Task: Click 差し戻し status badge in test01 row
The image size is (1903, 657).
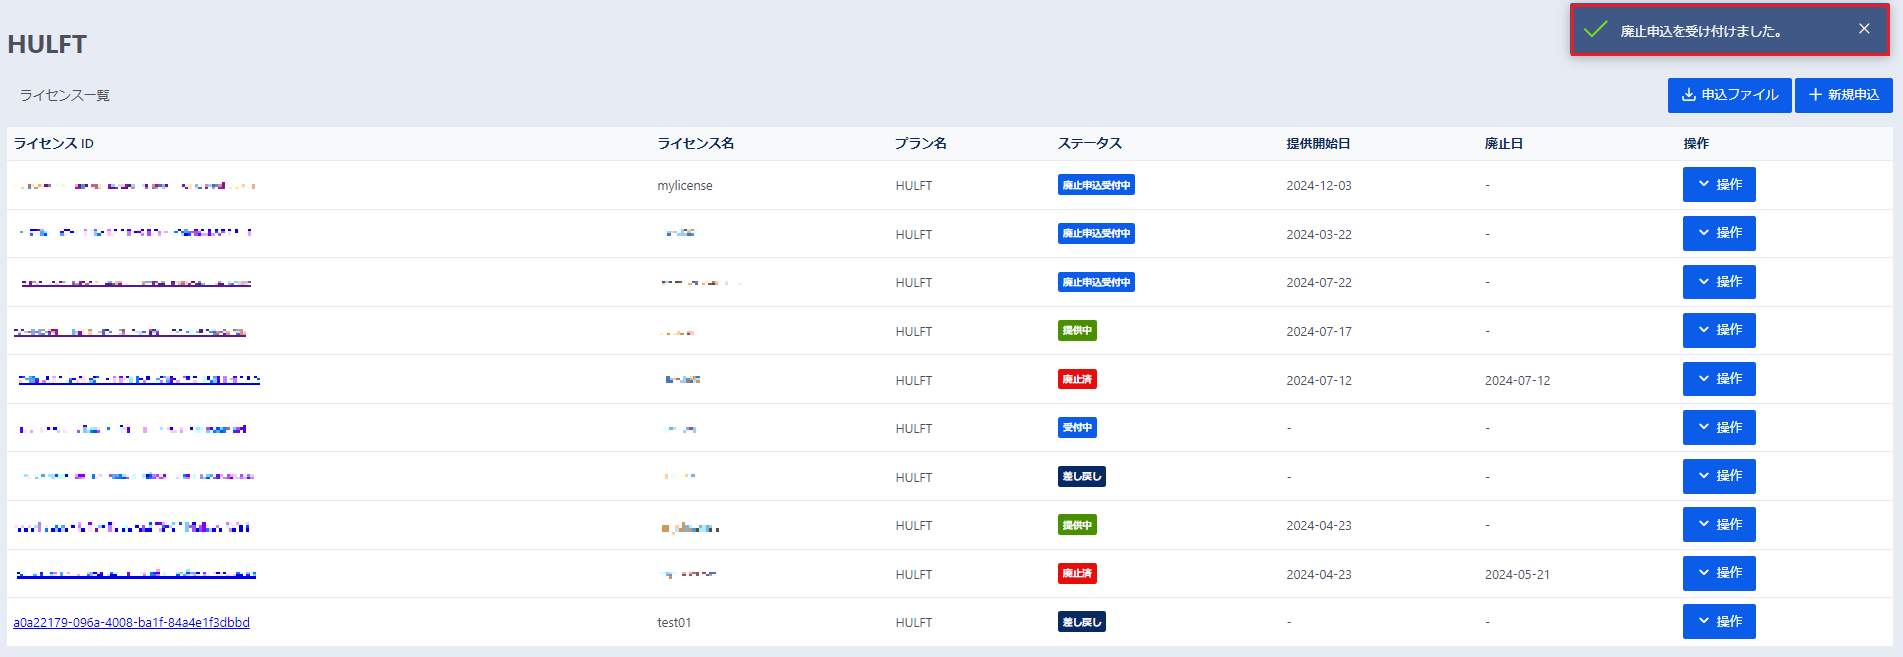Action: (x=1081, y=622)
